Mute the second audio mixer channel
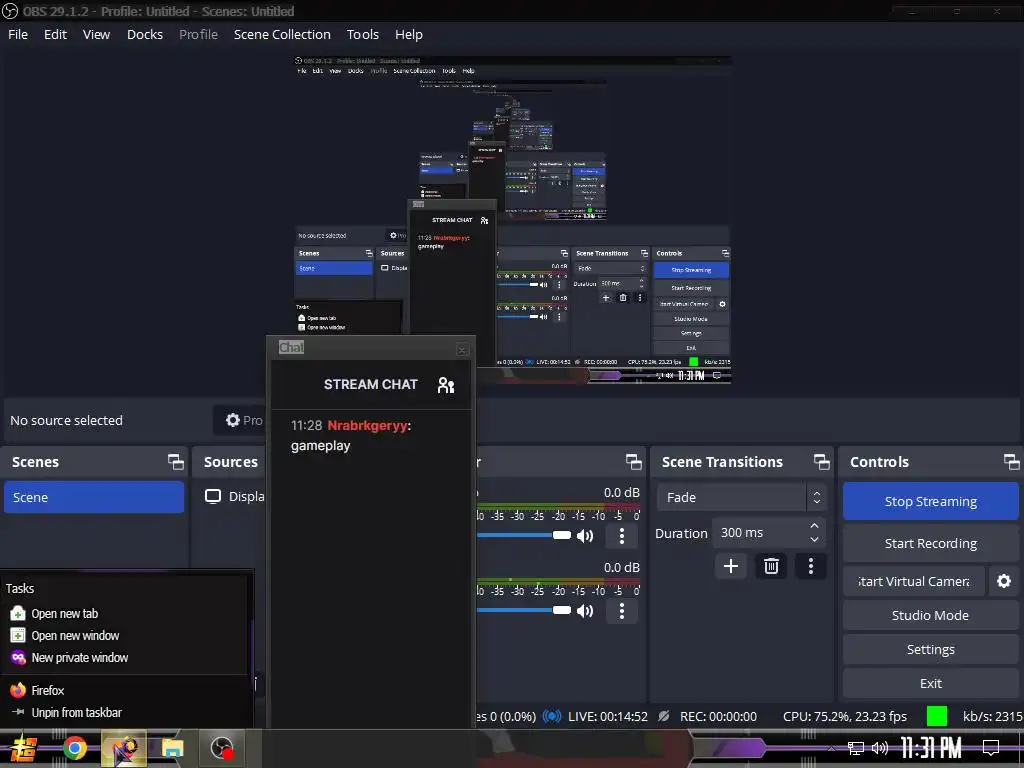This screenshot has height=768, width=1024. 585,611
